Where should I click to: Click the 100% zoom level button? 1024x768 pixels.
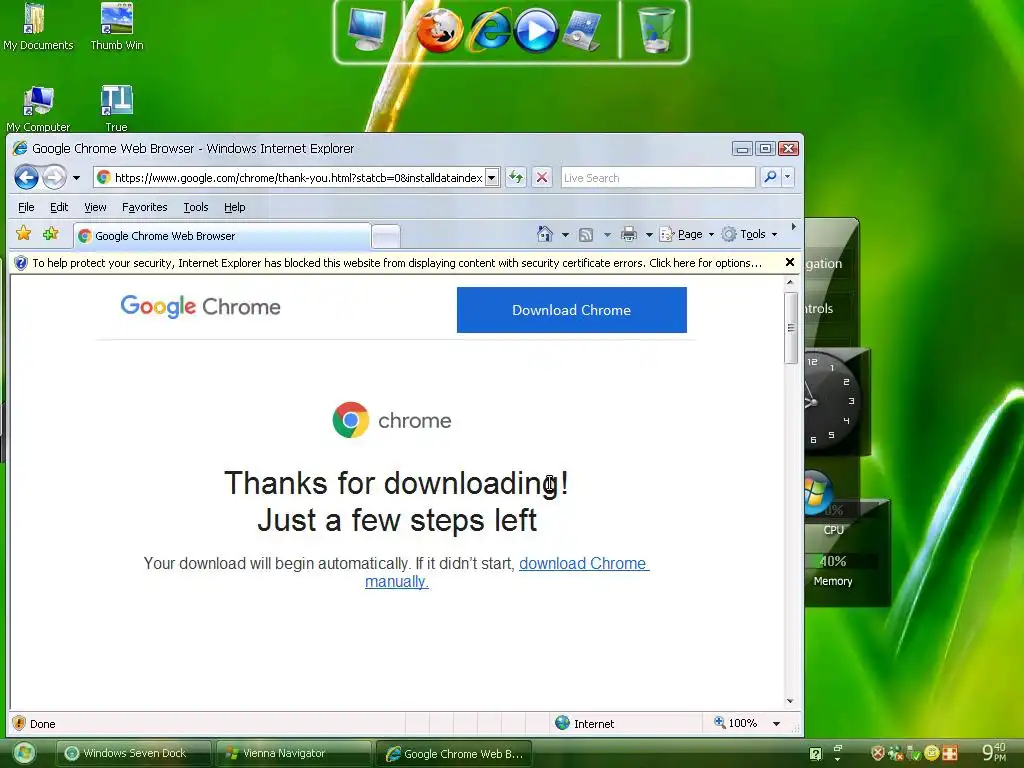[735, 723]
